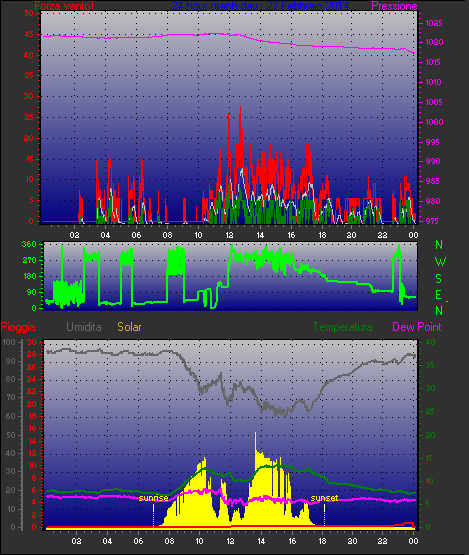
Task: Click '975' on the pressure axis
Action: [432, 221]
